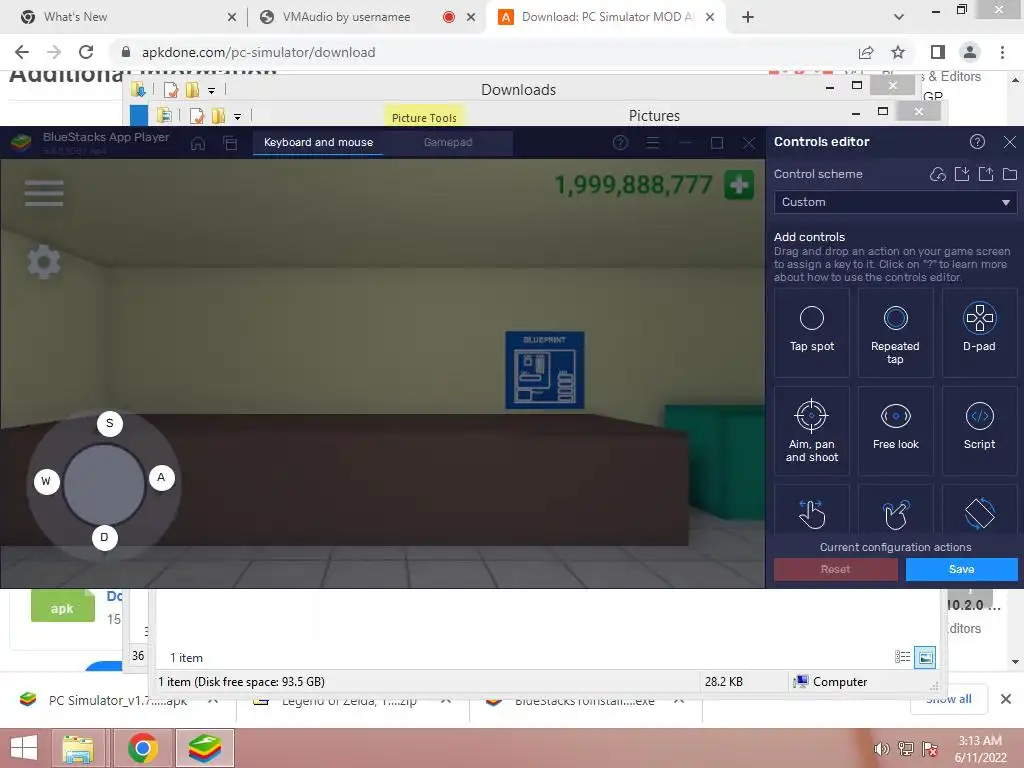Open Windows Start menu
Image resolution: width=1024 pixels, height=768 pixels.
[x=25, y=748]
